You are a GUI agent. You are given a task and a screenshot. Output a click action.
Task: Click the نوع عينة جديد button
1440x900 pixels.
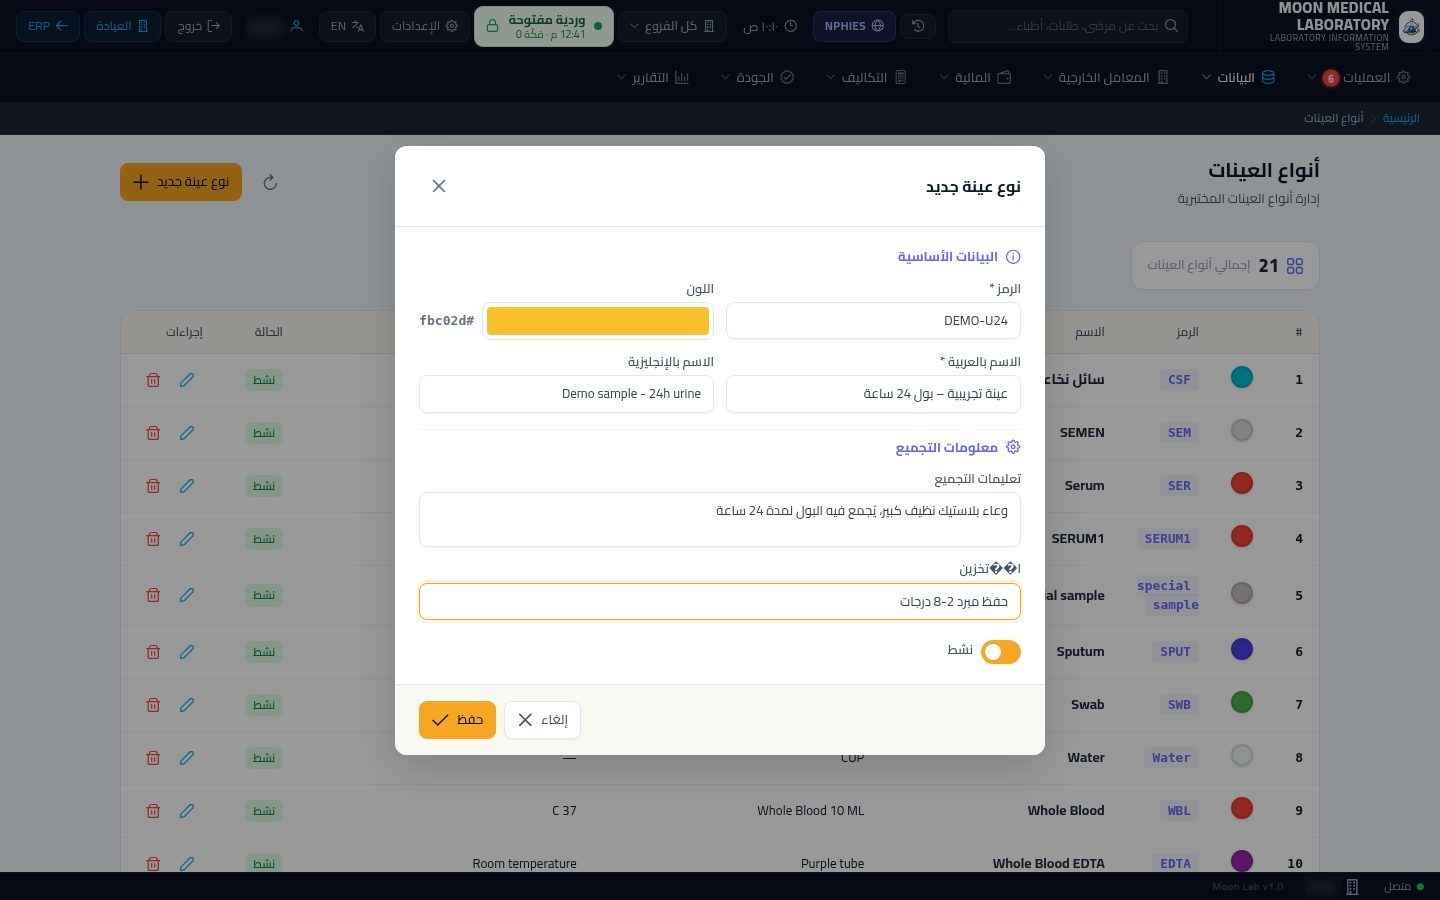181,182
